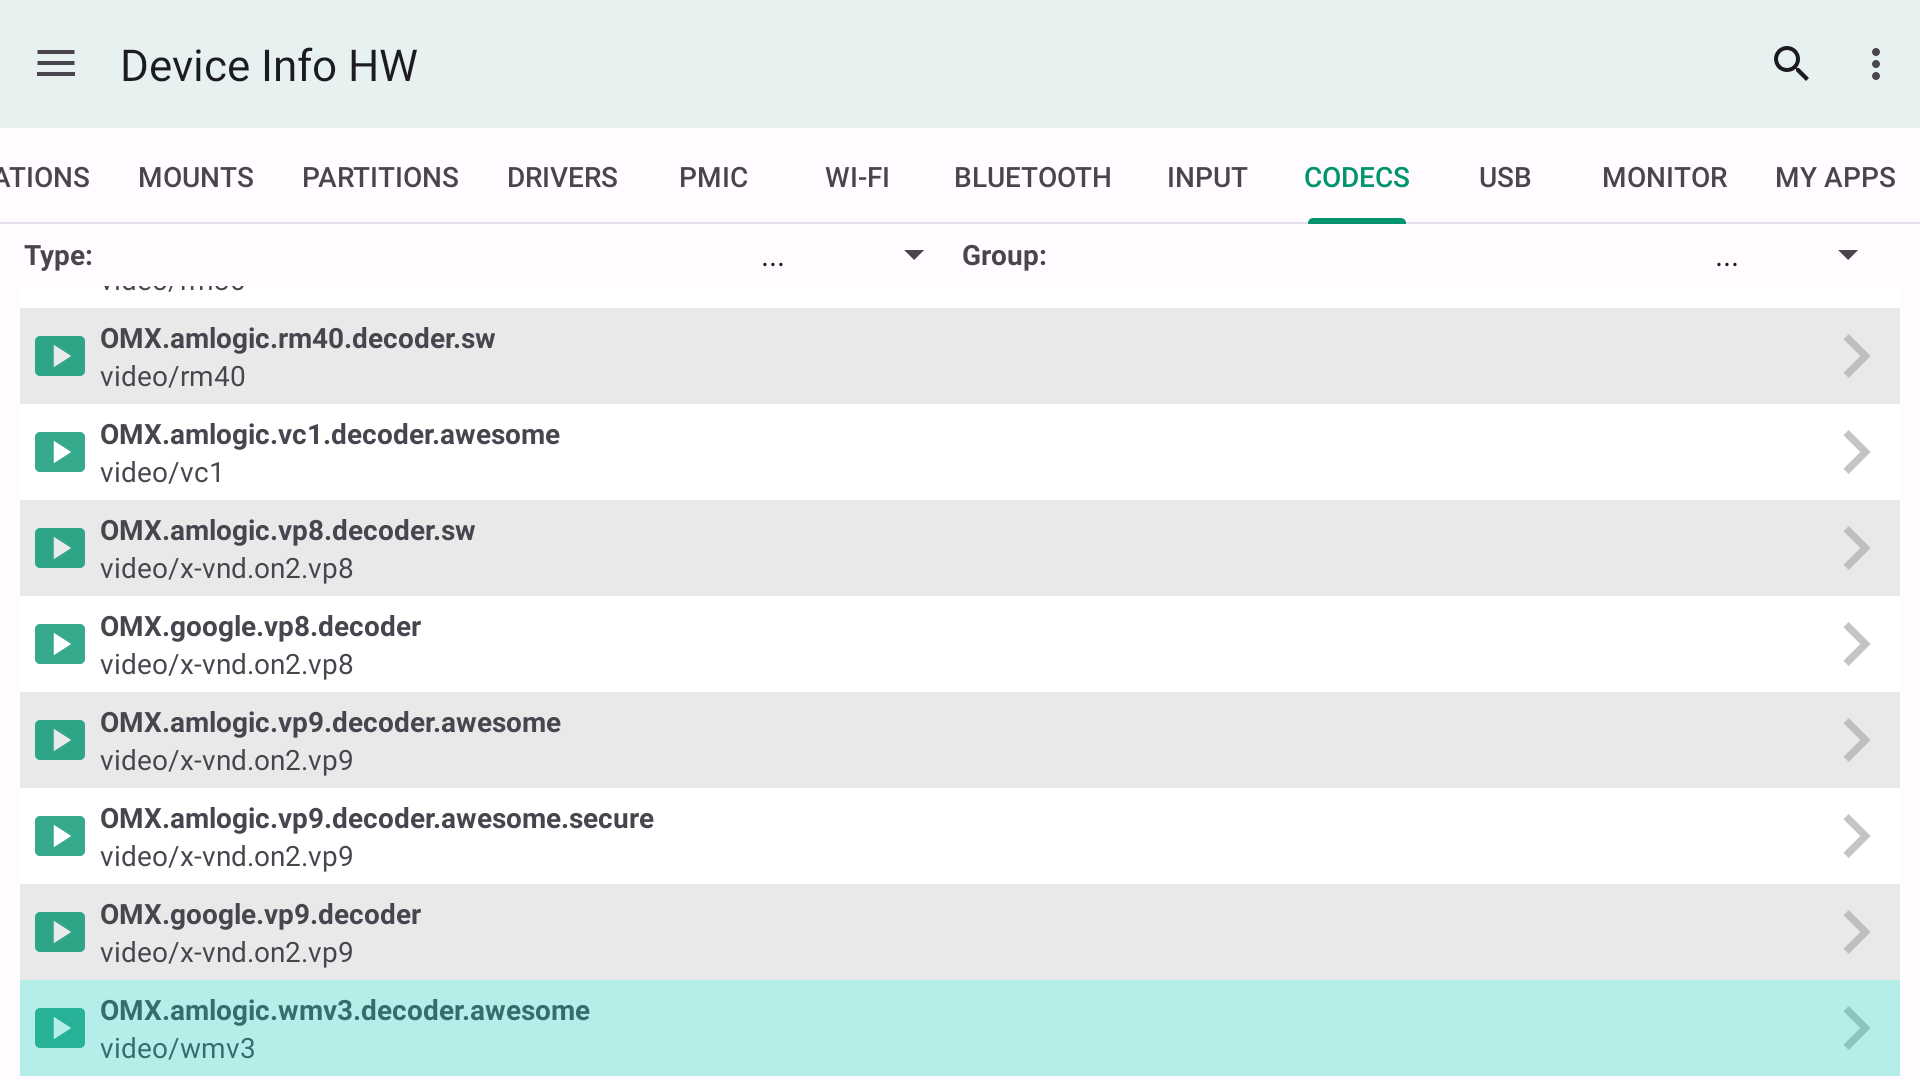Open the hamburger navigation menu
1920x1080 pixels.
pyautogui.click(x=56, y=64)
